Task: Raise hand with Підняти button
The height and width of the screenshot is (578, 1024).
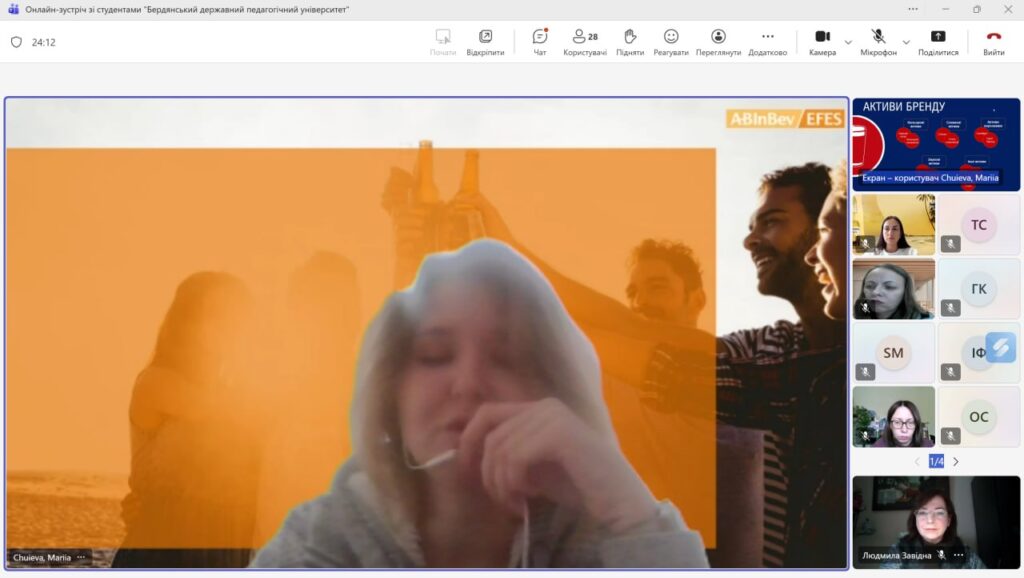Action: [x=630, y=41]
